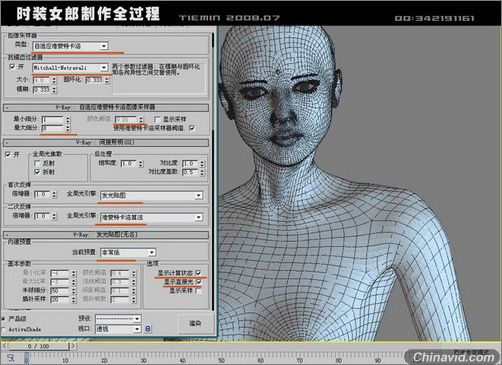
Task: Enable the 显示采样 checkbox under 选项
Action: click(x=199, y=291)
